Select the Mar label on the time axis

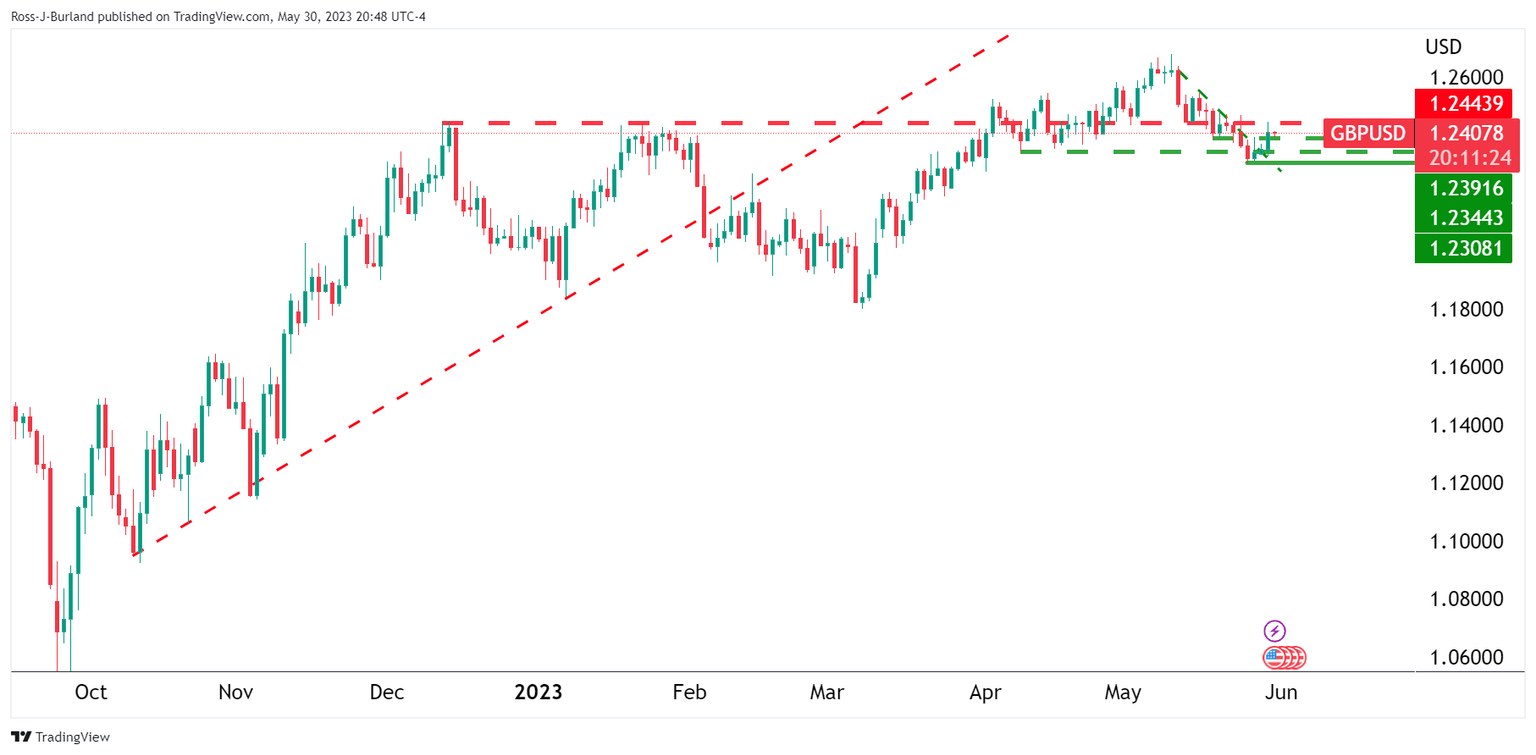click(x=828, y=692)
